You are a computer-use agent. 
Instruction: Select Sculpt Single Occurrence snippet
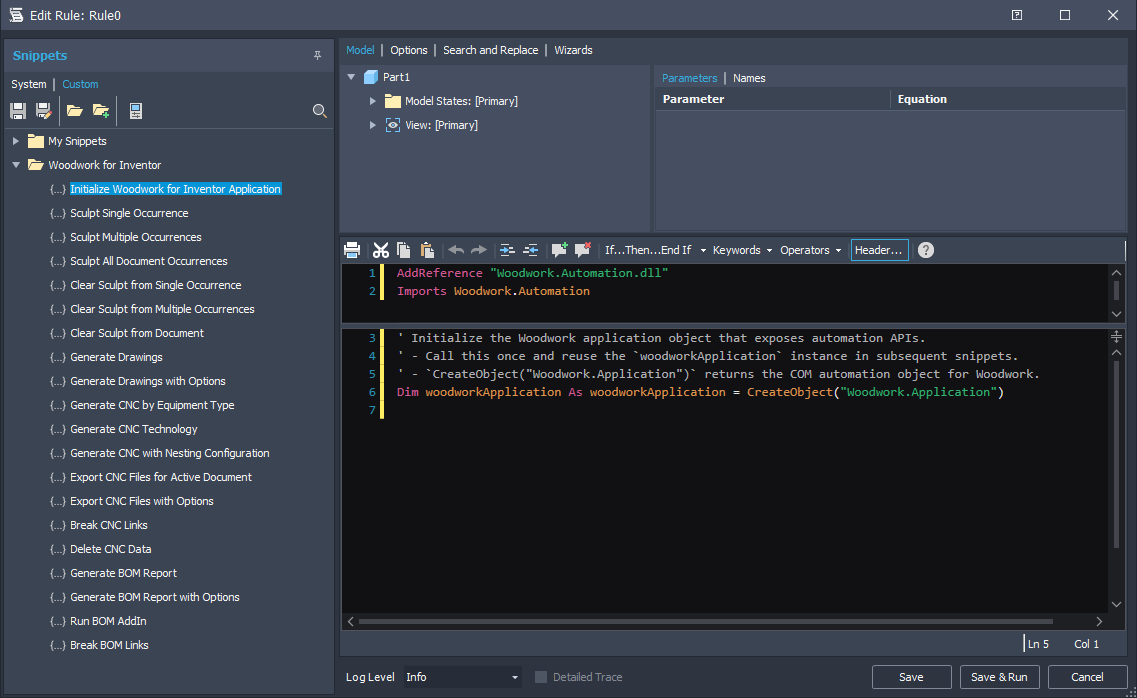(129, 213)
